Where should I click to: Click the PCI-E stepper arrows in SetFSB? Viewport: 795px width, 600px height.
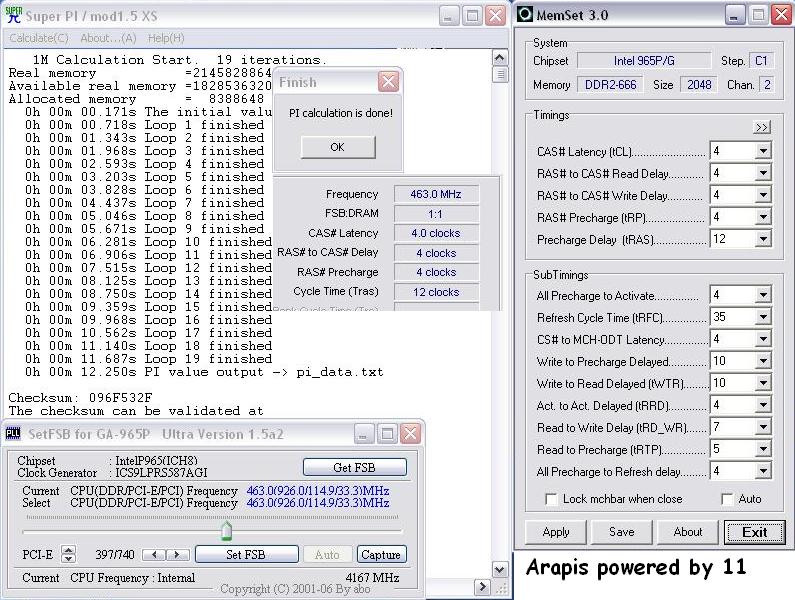point(68,554)
